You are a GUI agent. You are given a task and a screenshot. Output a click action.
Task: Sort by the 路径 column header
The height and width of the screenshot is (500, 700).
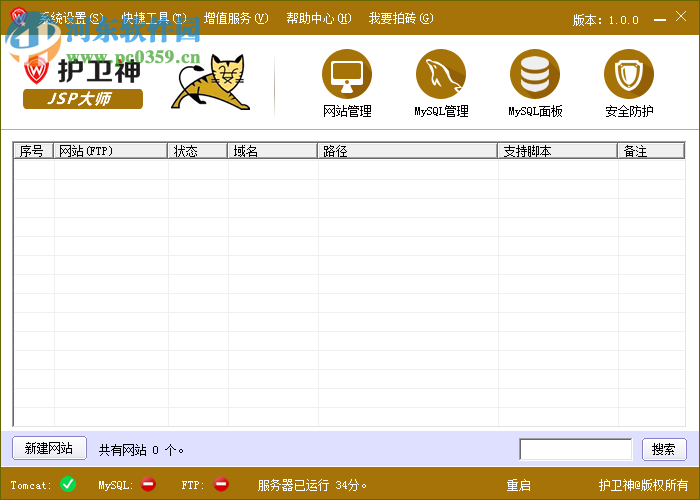click(x=407, y=151)
